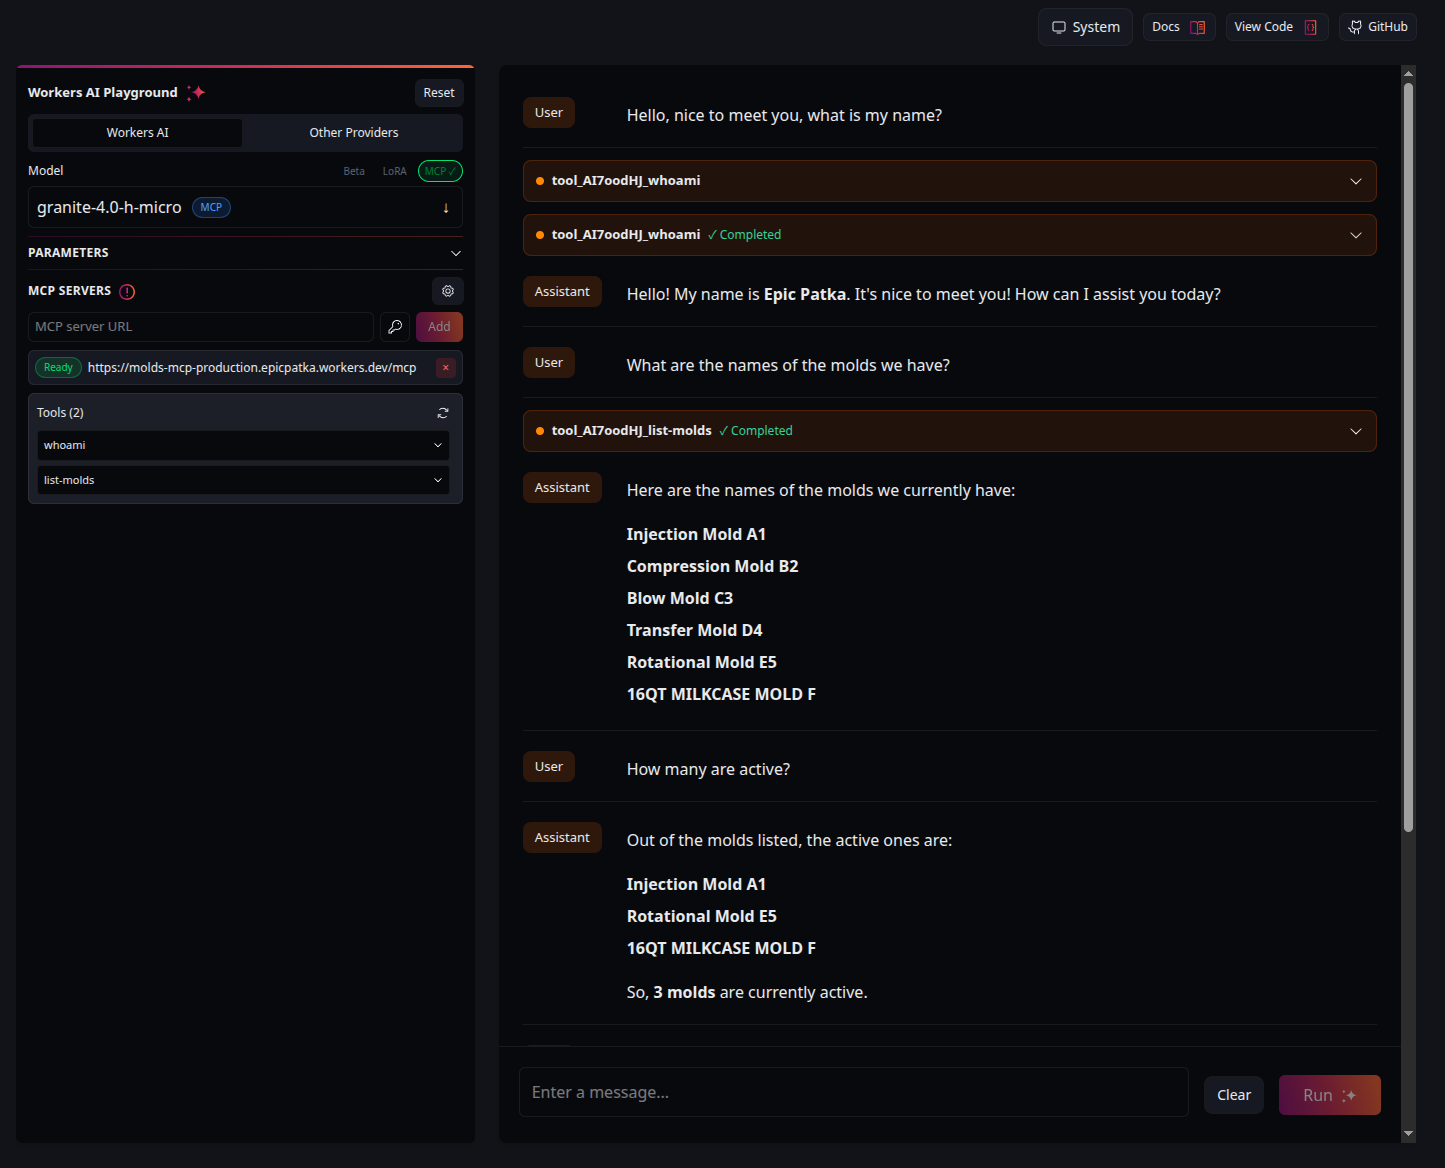Click the chat scrollbar thumb
The width and height of the screenshot is (1445, 1168).
1408,457
